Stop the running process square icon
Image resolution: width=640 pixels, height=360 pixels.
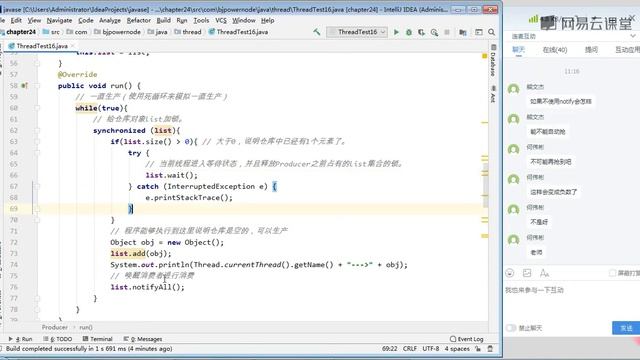447,32
